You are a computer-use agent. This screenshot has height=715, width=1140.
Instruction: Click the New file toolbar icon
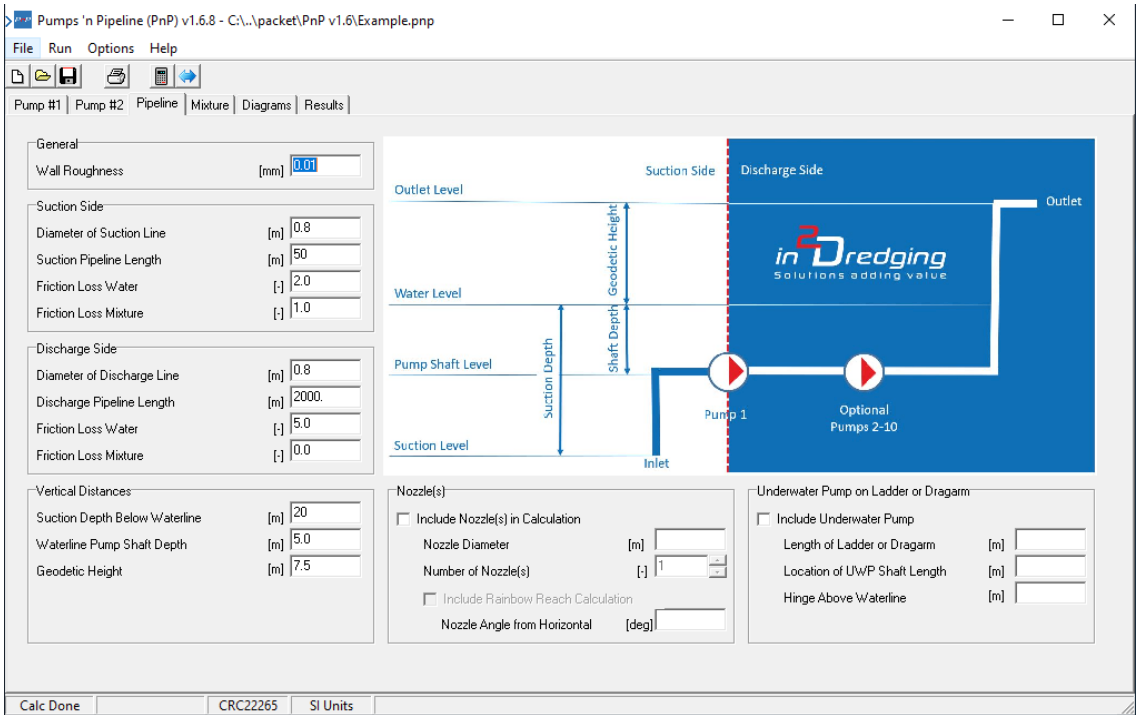[18, 77]
